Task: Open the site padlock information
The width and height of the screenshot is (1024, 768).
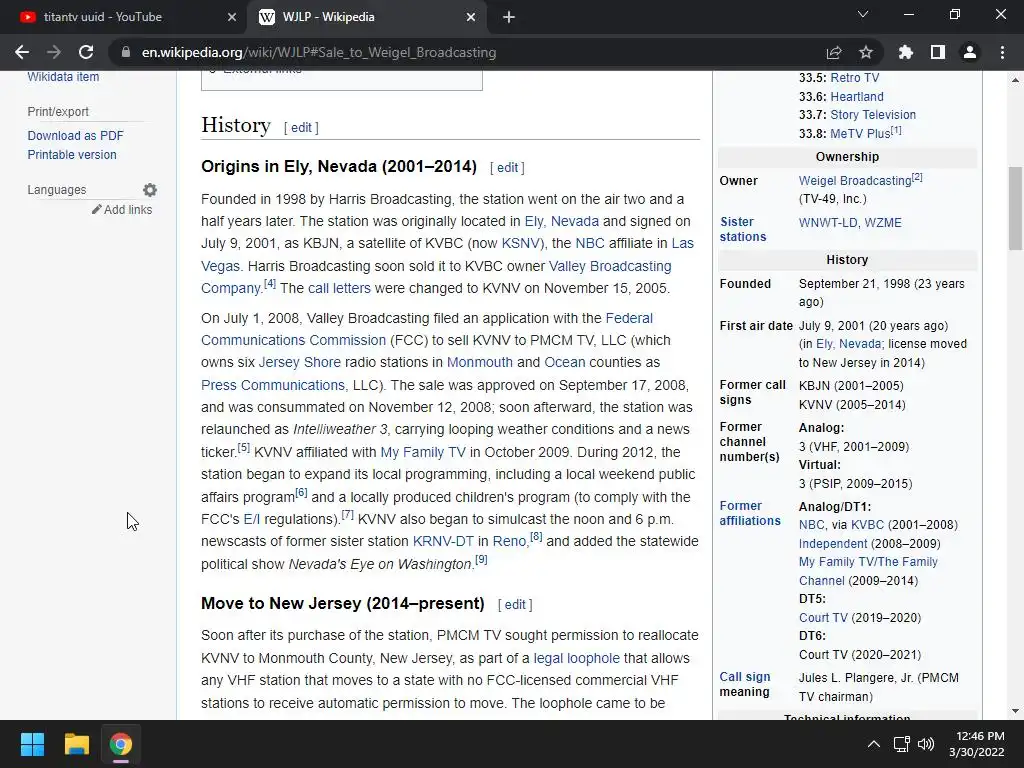Action: pos(126,52)
